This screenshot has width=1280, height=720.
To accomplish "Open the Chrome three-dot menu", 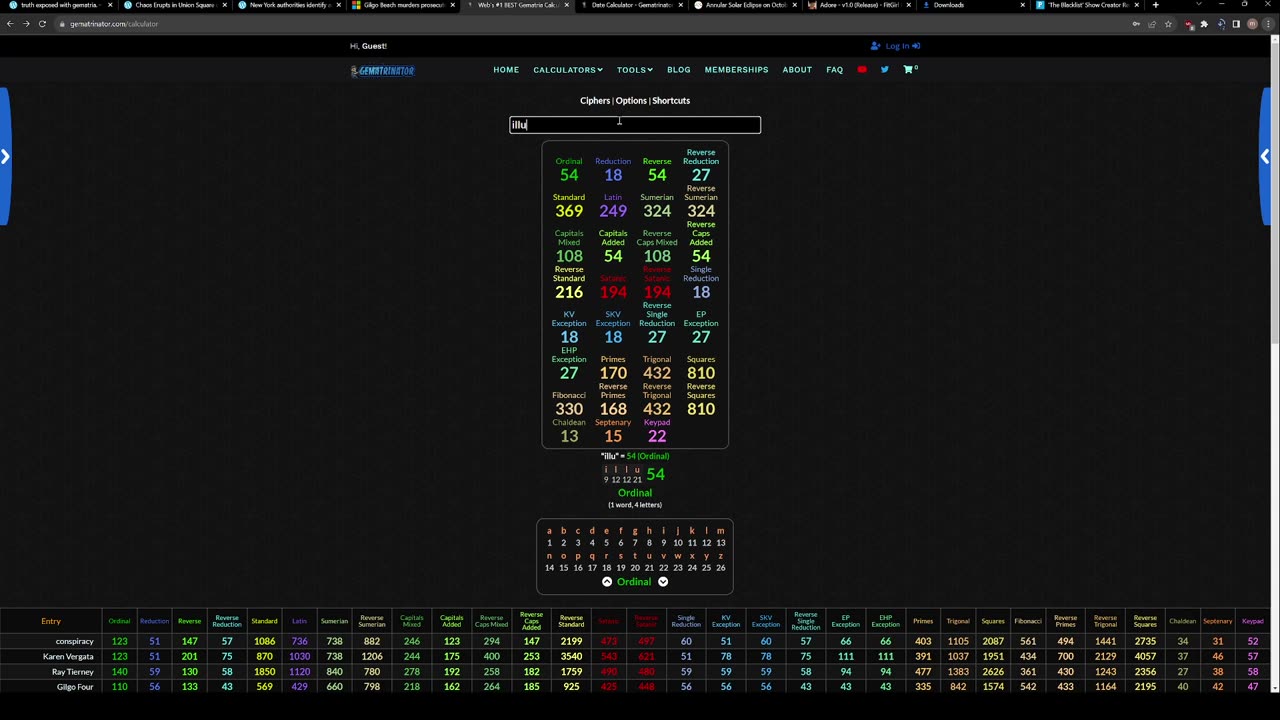I will [x=1268, y=23].
